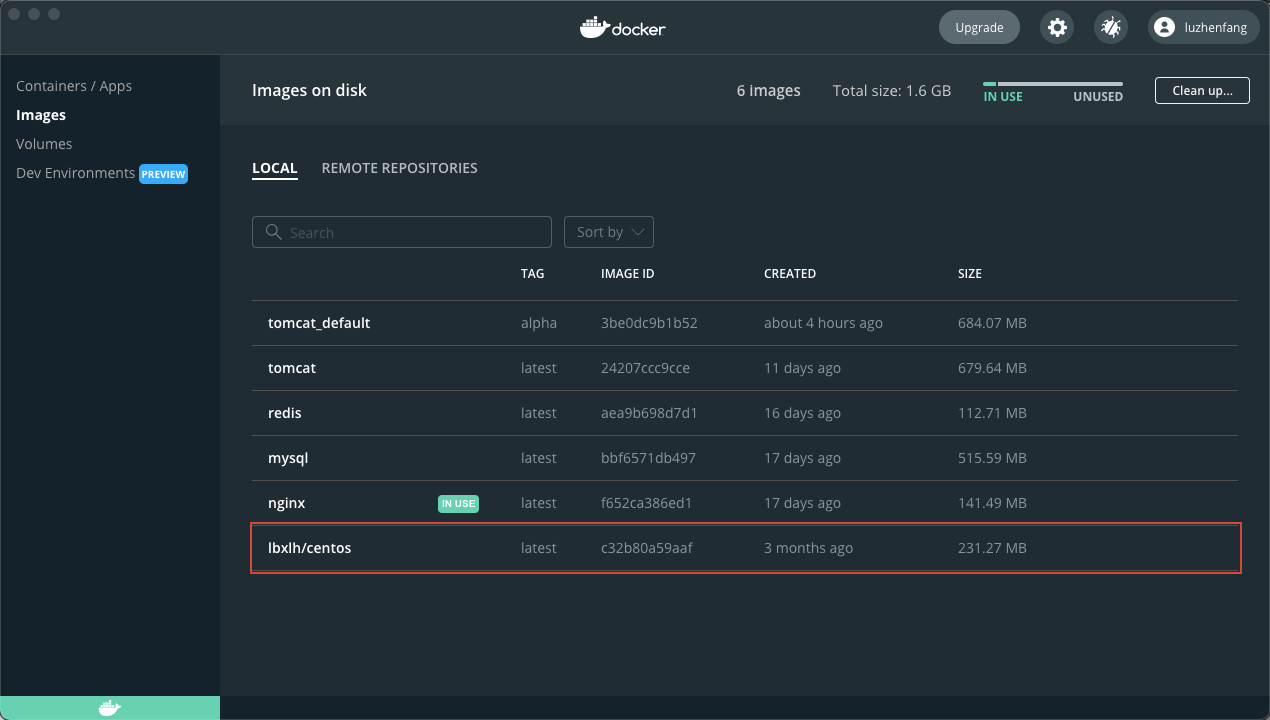The width and height of the screenshot is (1270, 720).
Task: Select the tomcat image name
Action: 292,368
